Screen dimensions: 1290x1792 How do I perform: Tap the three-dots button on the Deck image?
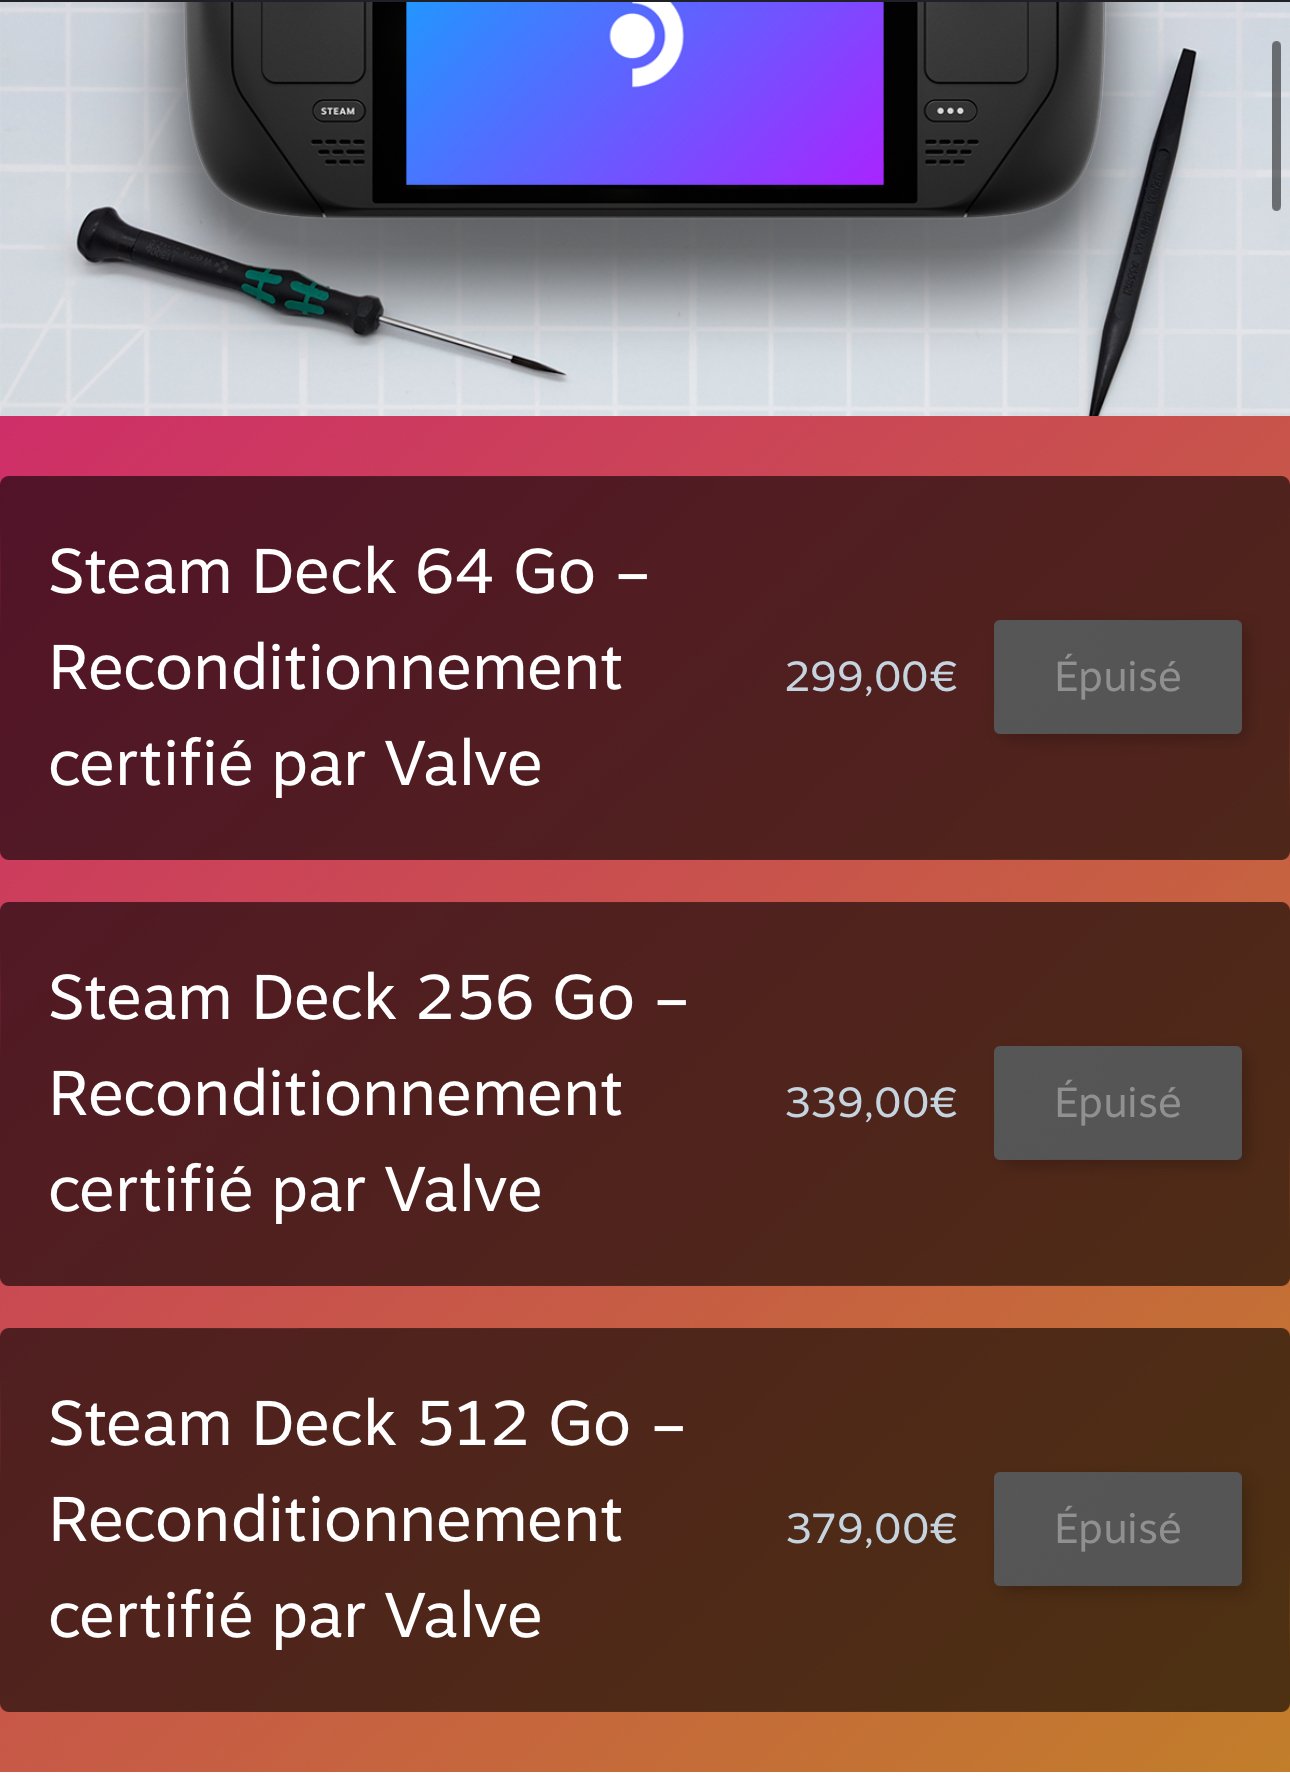(x=950, y=111)
